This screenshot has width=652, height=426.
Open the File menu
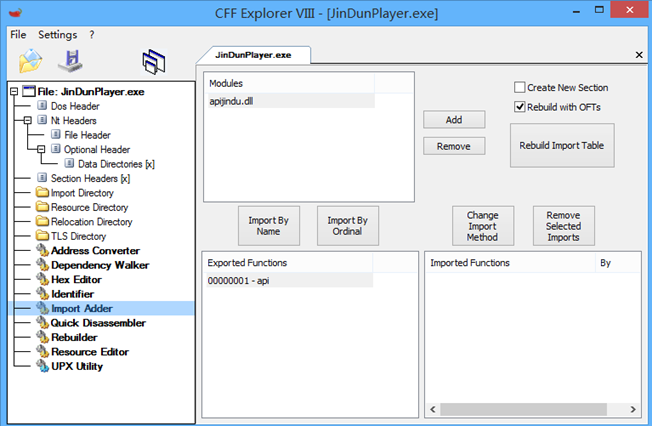pos(18,35)
